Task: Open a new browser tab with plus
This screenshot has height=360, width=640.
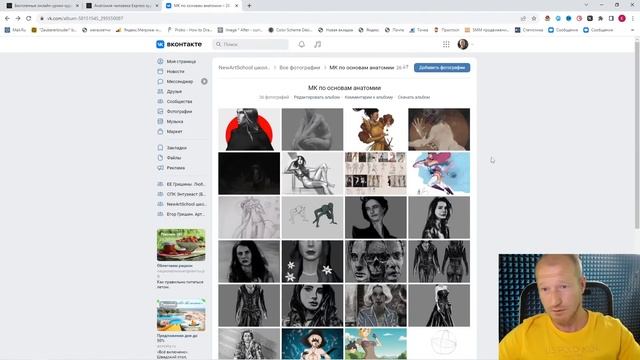Action: click(x=249, y=6)
